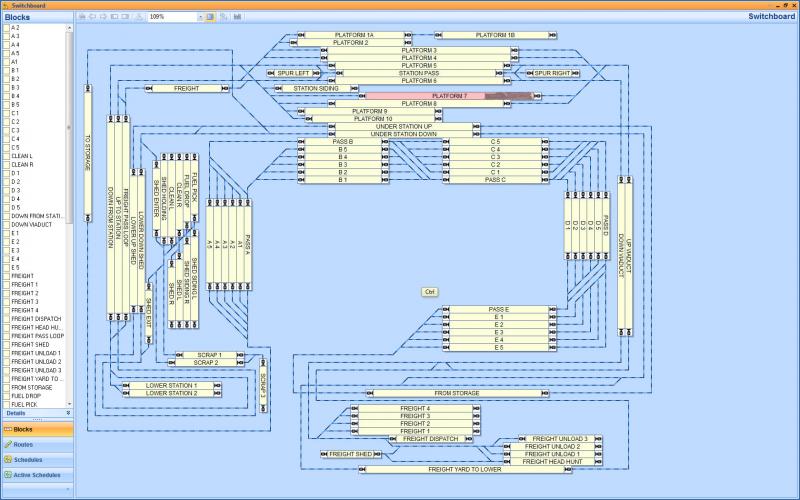The image size is (800, 500).
Task: Click the Routes panel icon
Action: click(8, 444)
